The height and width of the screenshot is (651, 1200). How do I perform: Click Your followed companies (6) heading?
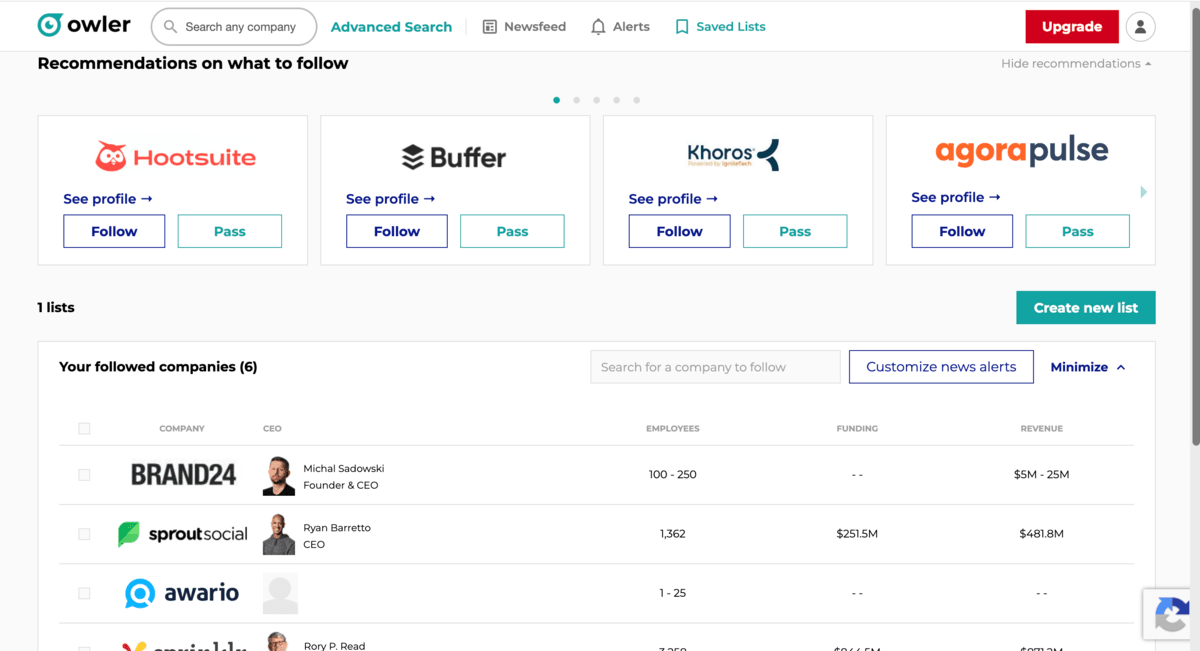(158, 367)
